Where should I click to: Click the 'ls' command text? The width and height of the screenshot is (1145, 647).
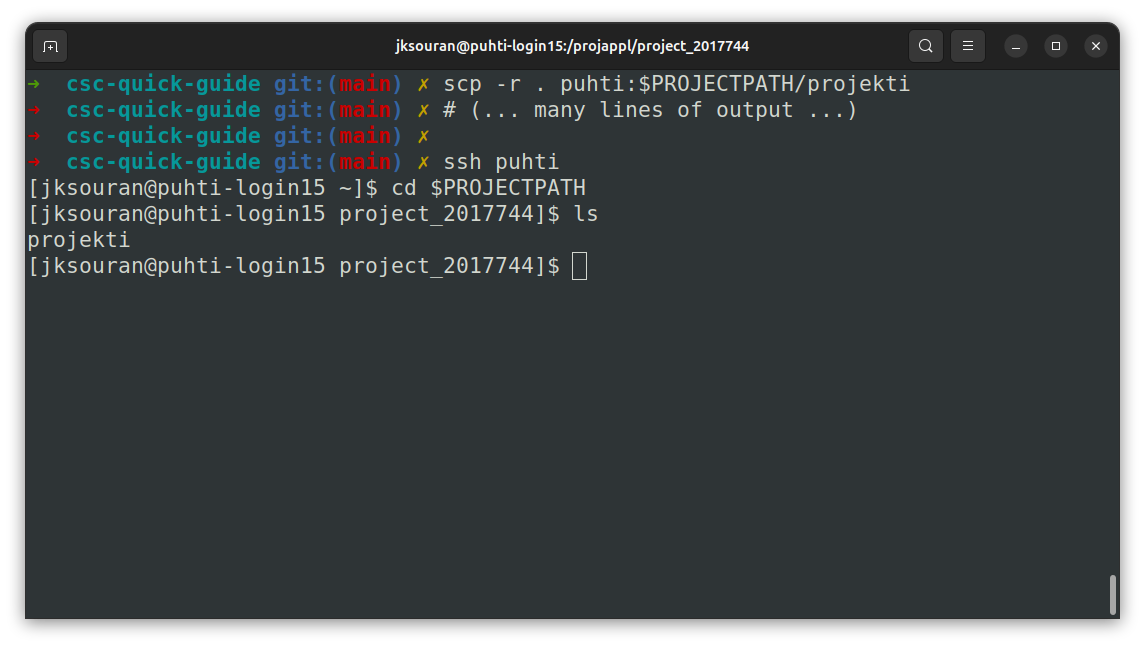[585, 214]
